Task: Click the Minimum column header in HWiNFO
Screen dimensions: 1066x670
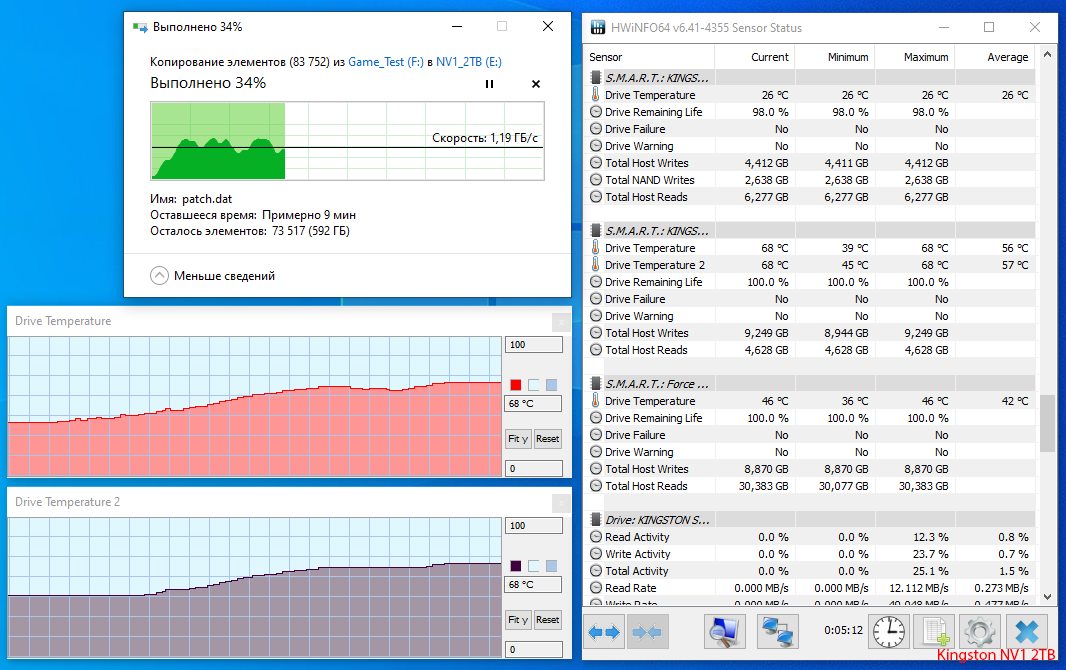Action: pos(834,57)
